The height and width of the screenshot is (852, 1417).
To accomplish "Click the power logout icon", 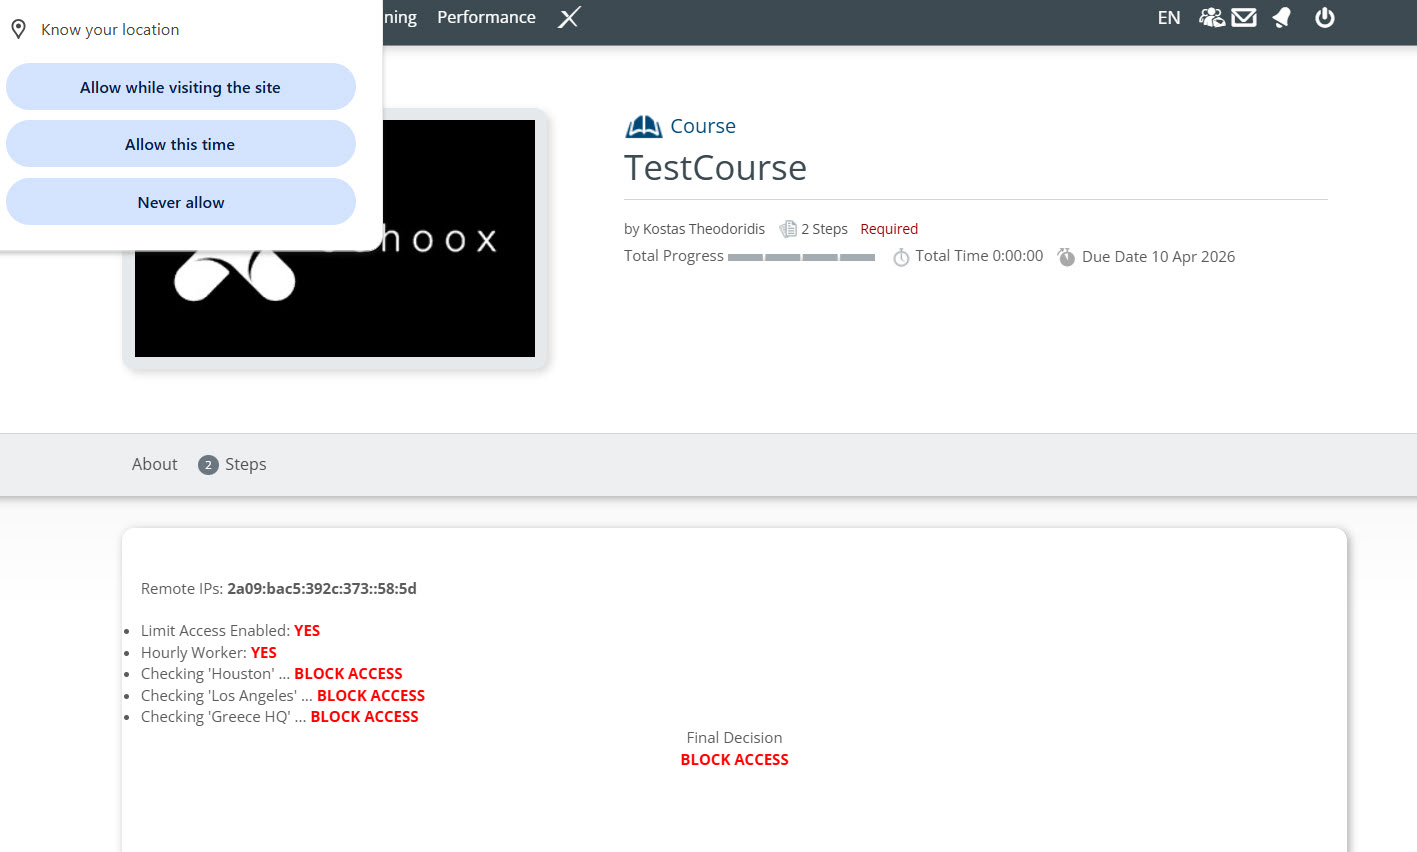I will tap(1325, 17).
